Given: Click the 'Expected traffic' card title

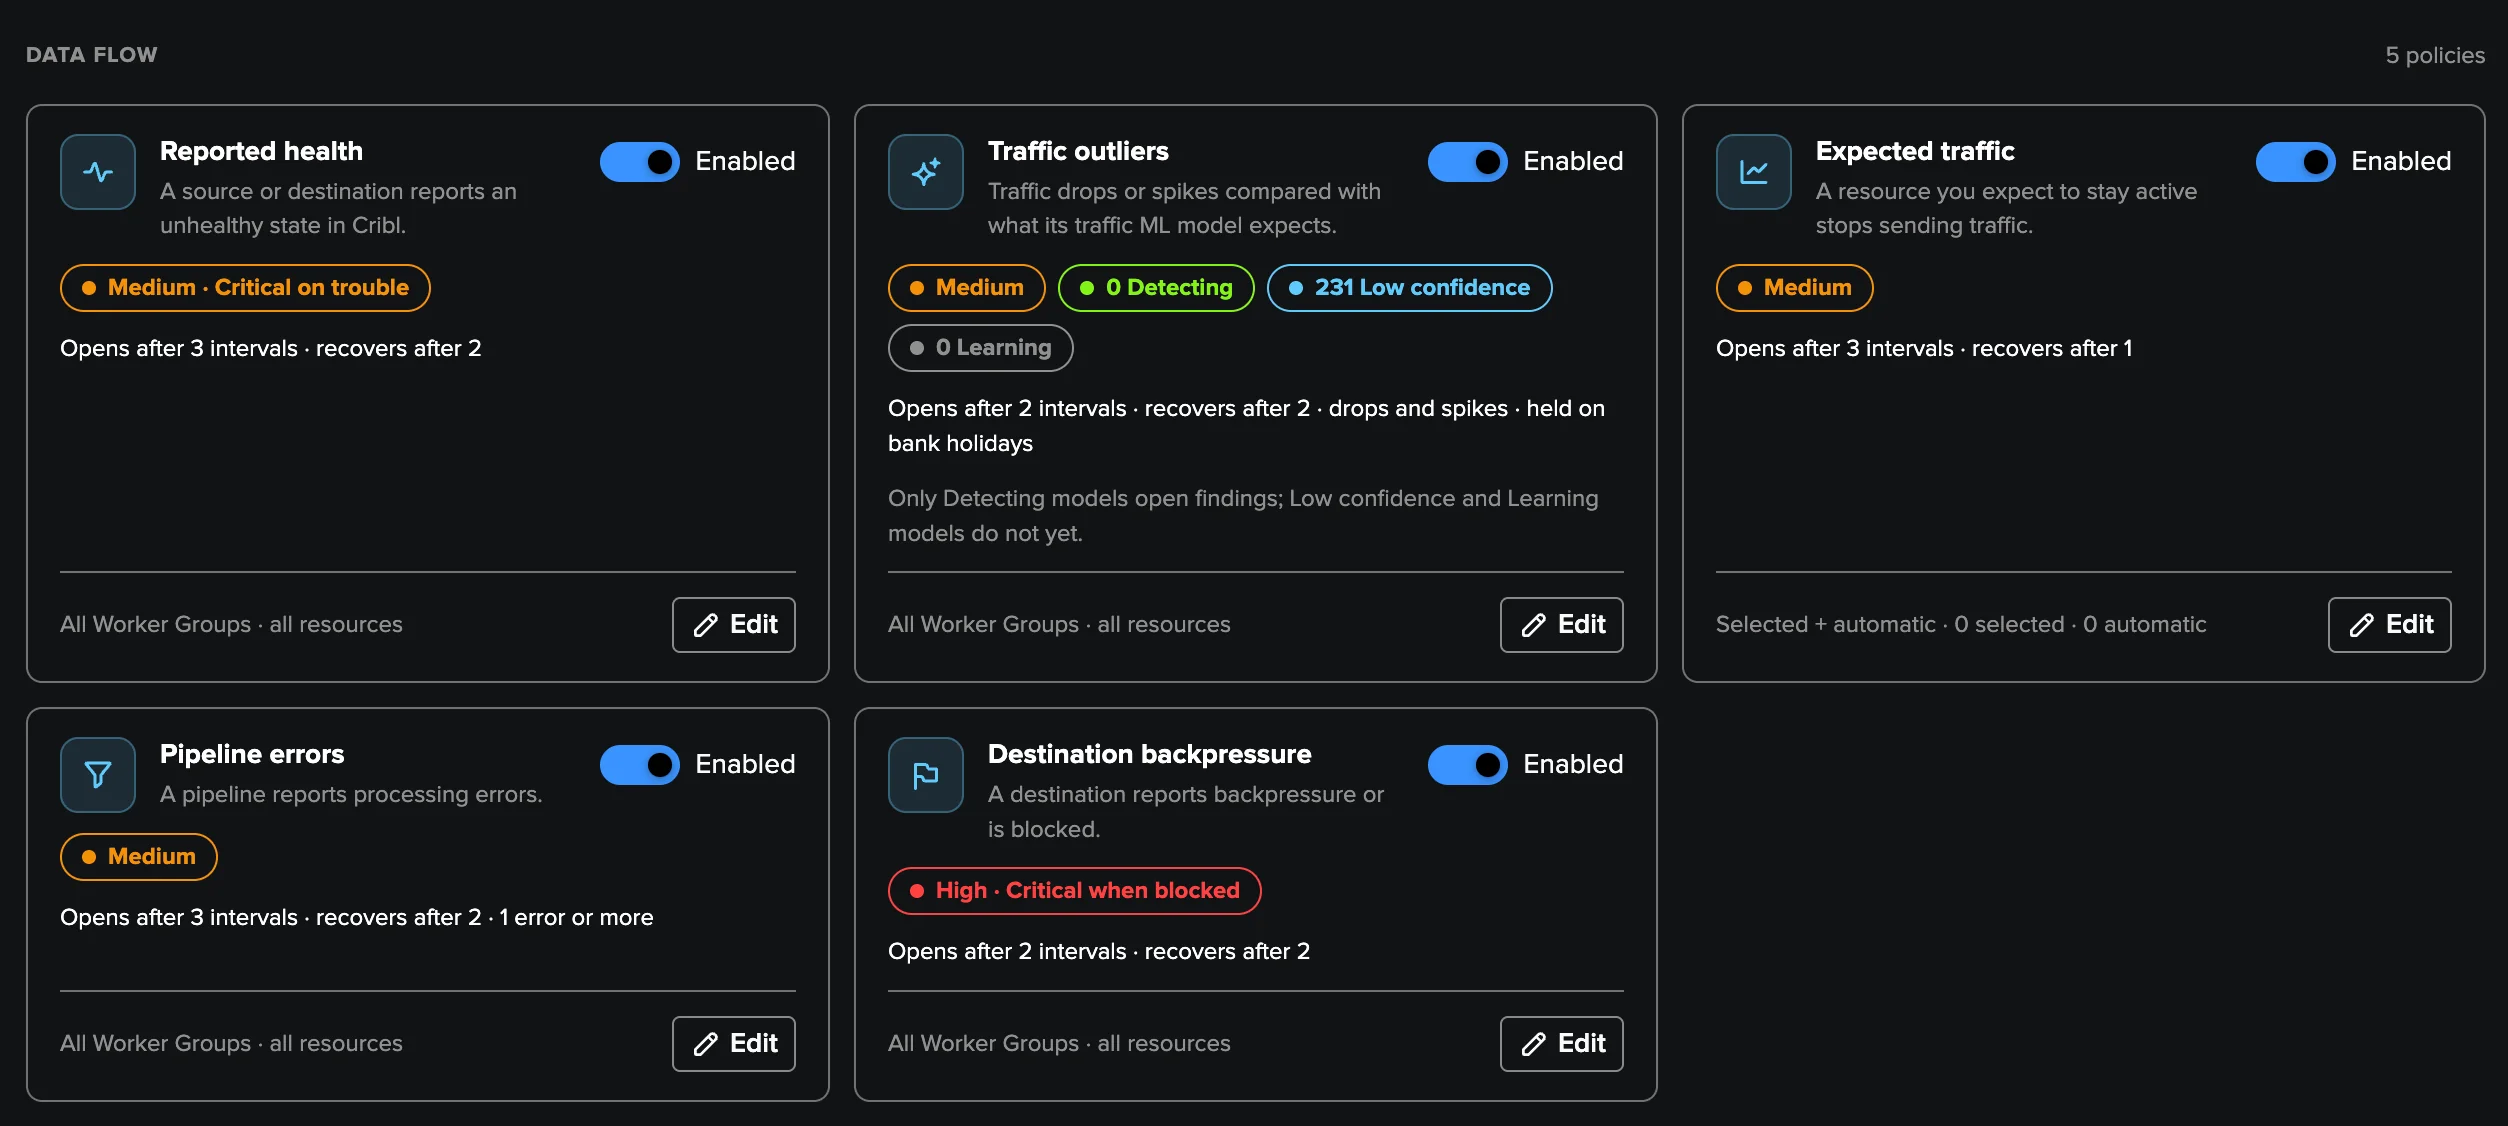Looking at the screenshot, I should pyautogui.click(x=1915, y=151).
